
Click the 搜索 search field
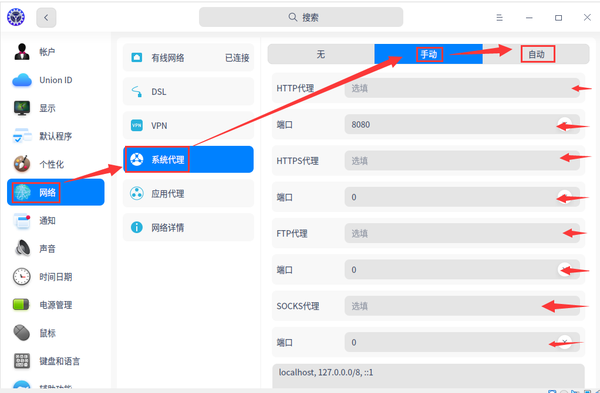(301, 17)
